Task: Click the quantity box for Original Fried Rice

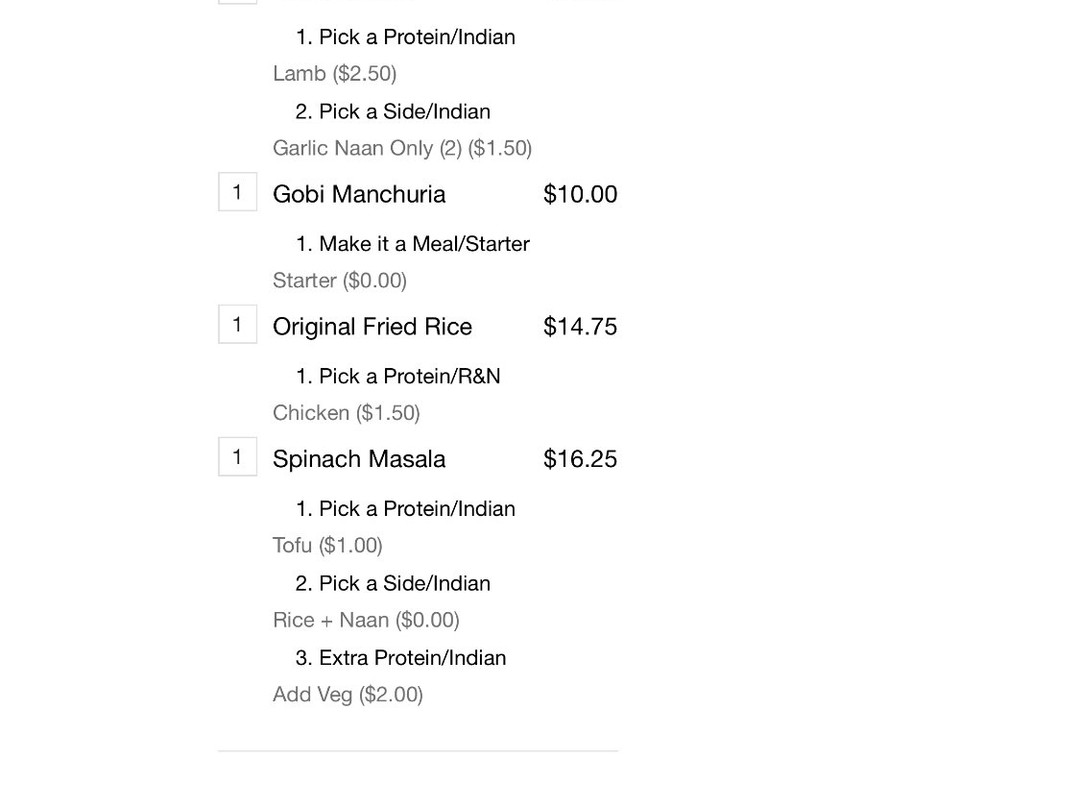Action: tap(238, 324)
